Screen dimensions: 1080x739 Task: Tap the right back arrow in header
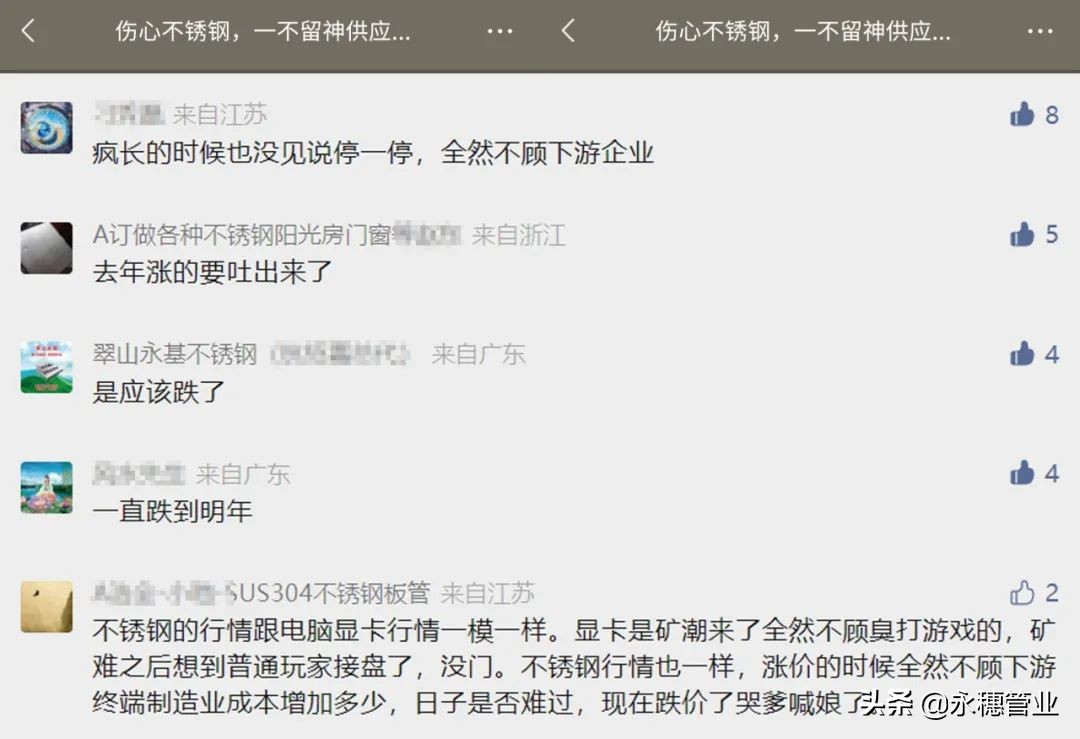coord(568,31)
